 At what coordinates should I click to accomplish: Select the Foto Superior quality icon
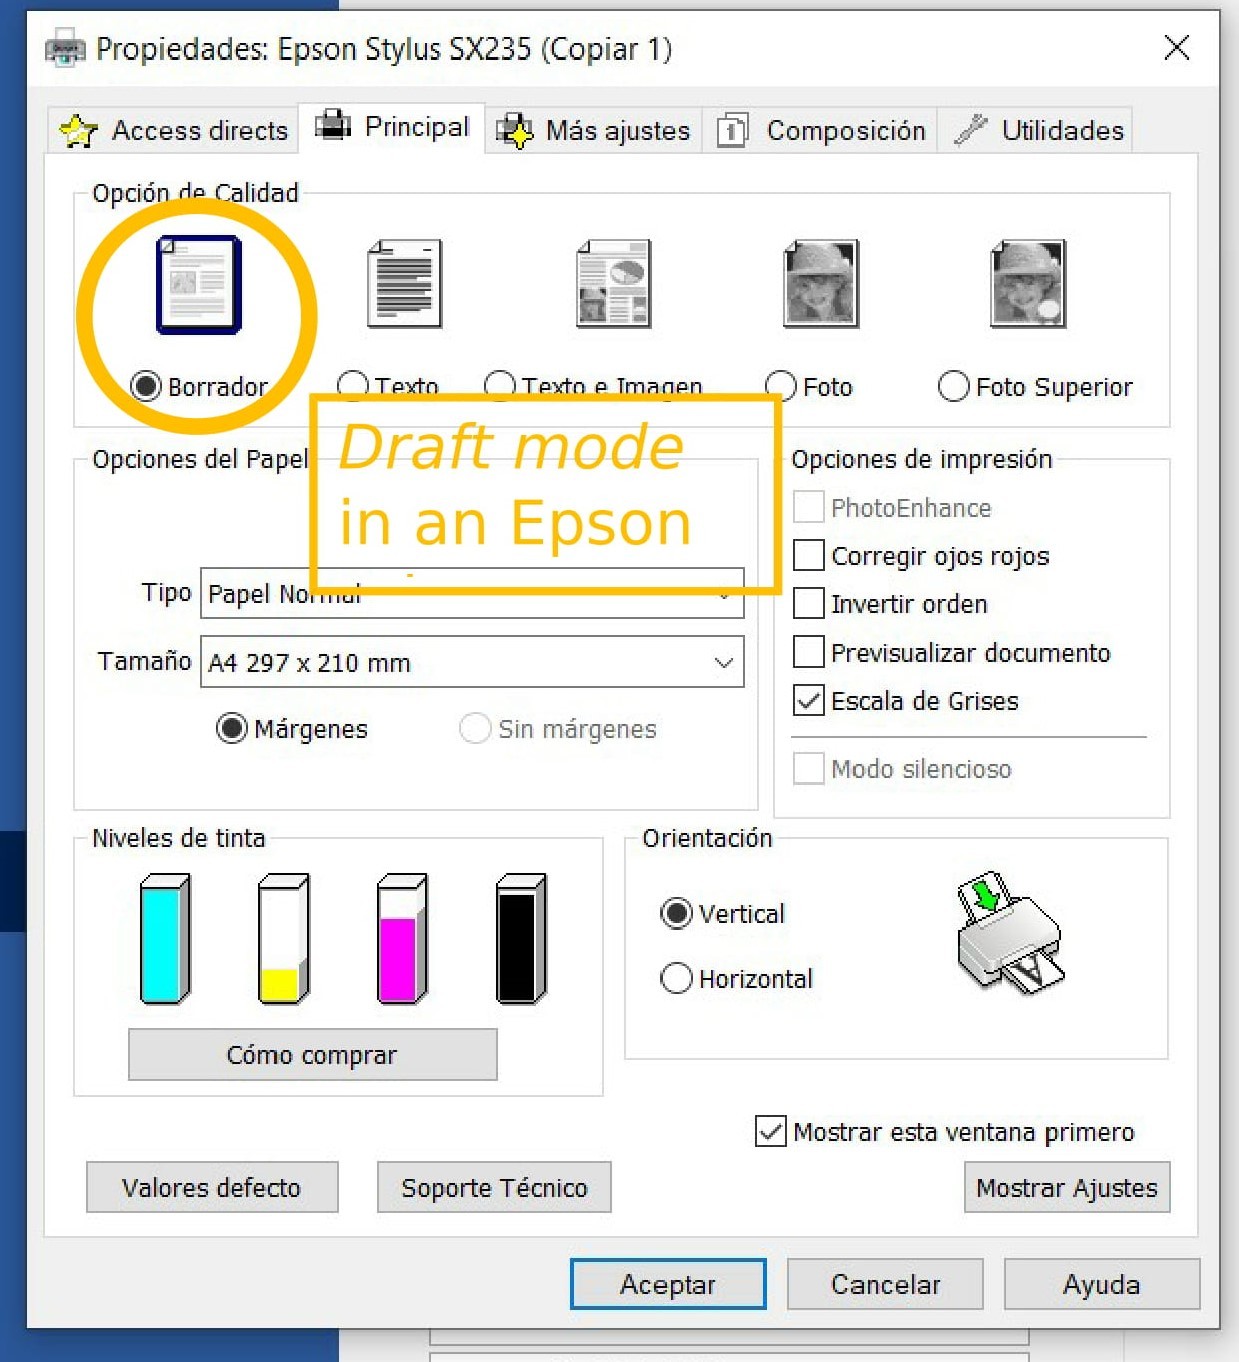tap(1028, 284)
